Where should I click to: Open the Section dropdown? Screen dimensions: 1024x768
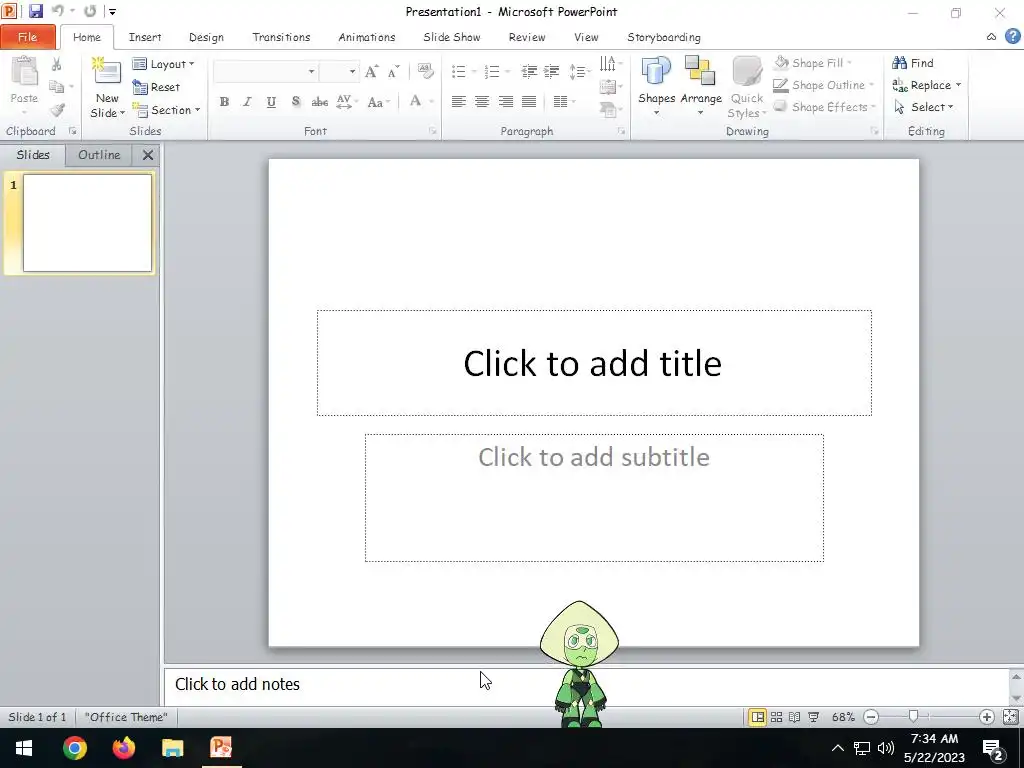[166, 110]
